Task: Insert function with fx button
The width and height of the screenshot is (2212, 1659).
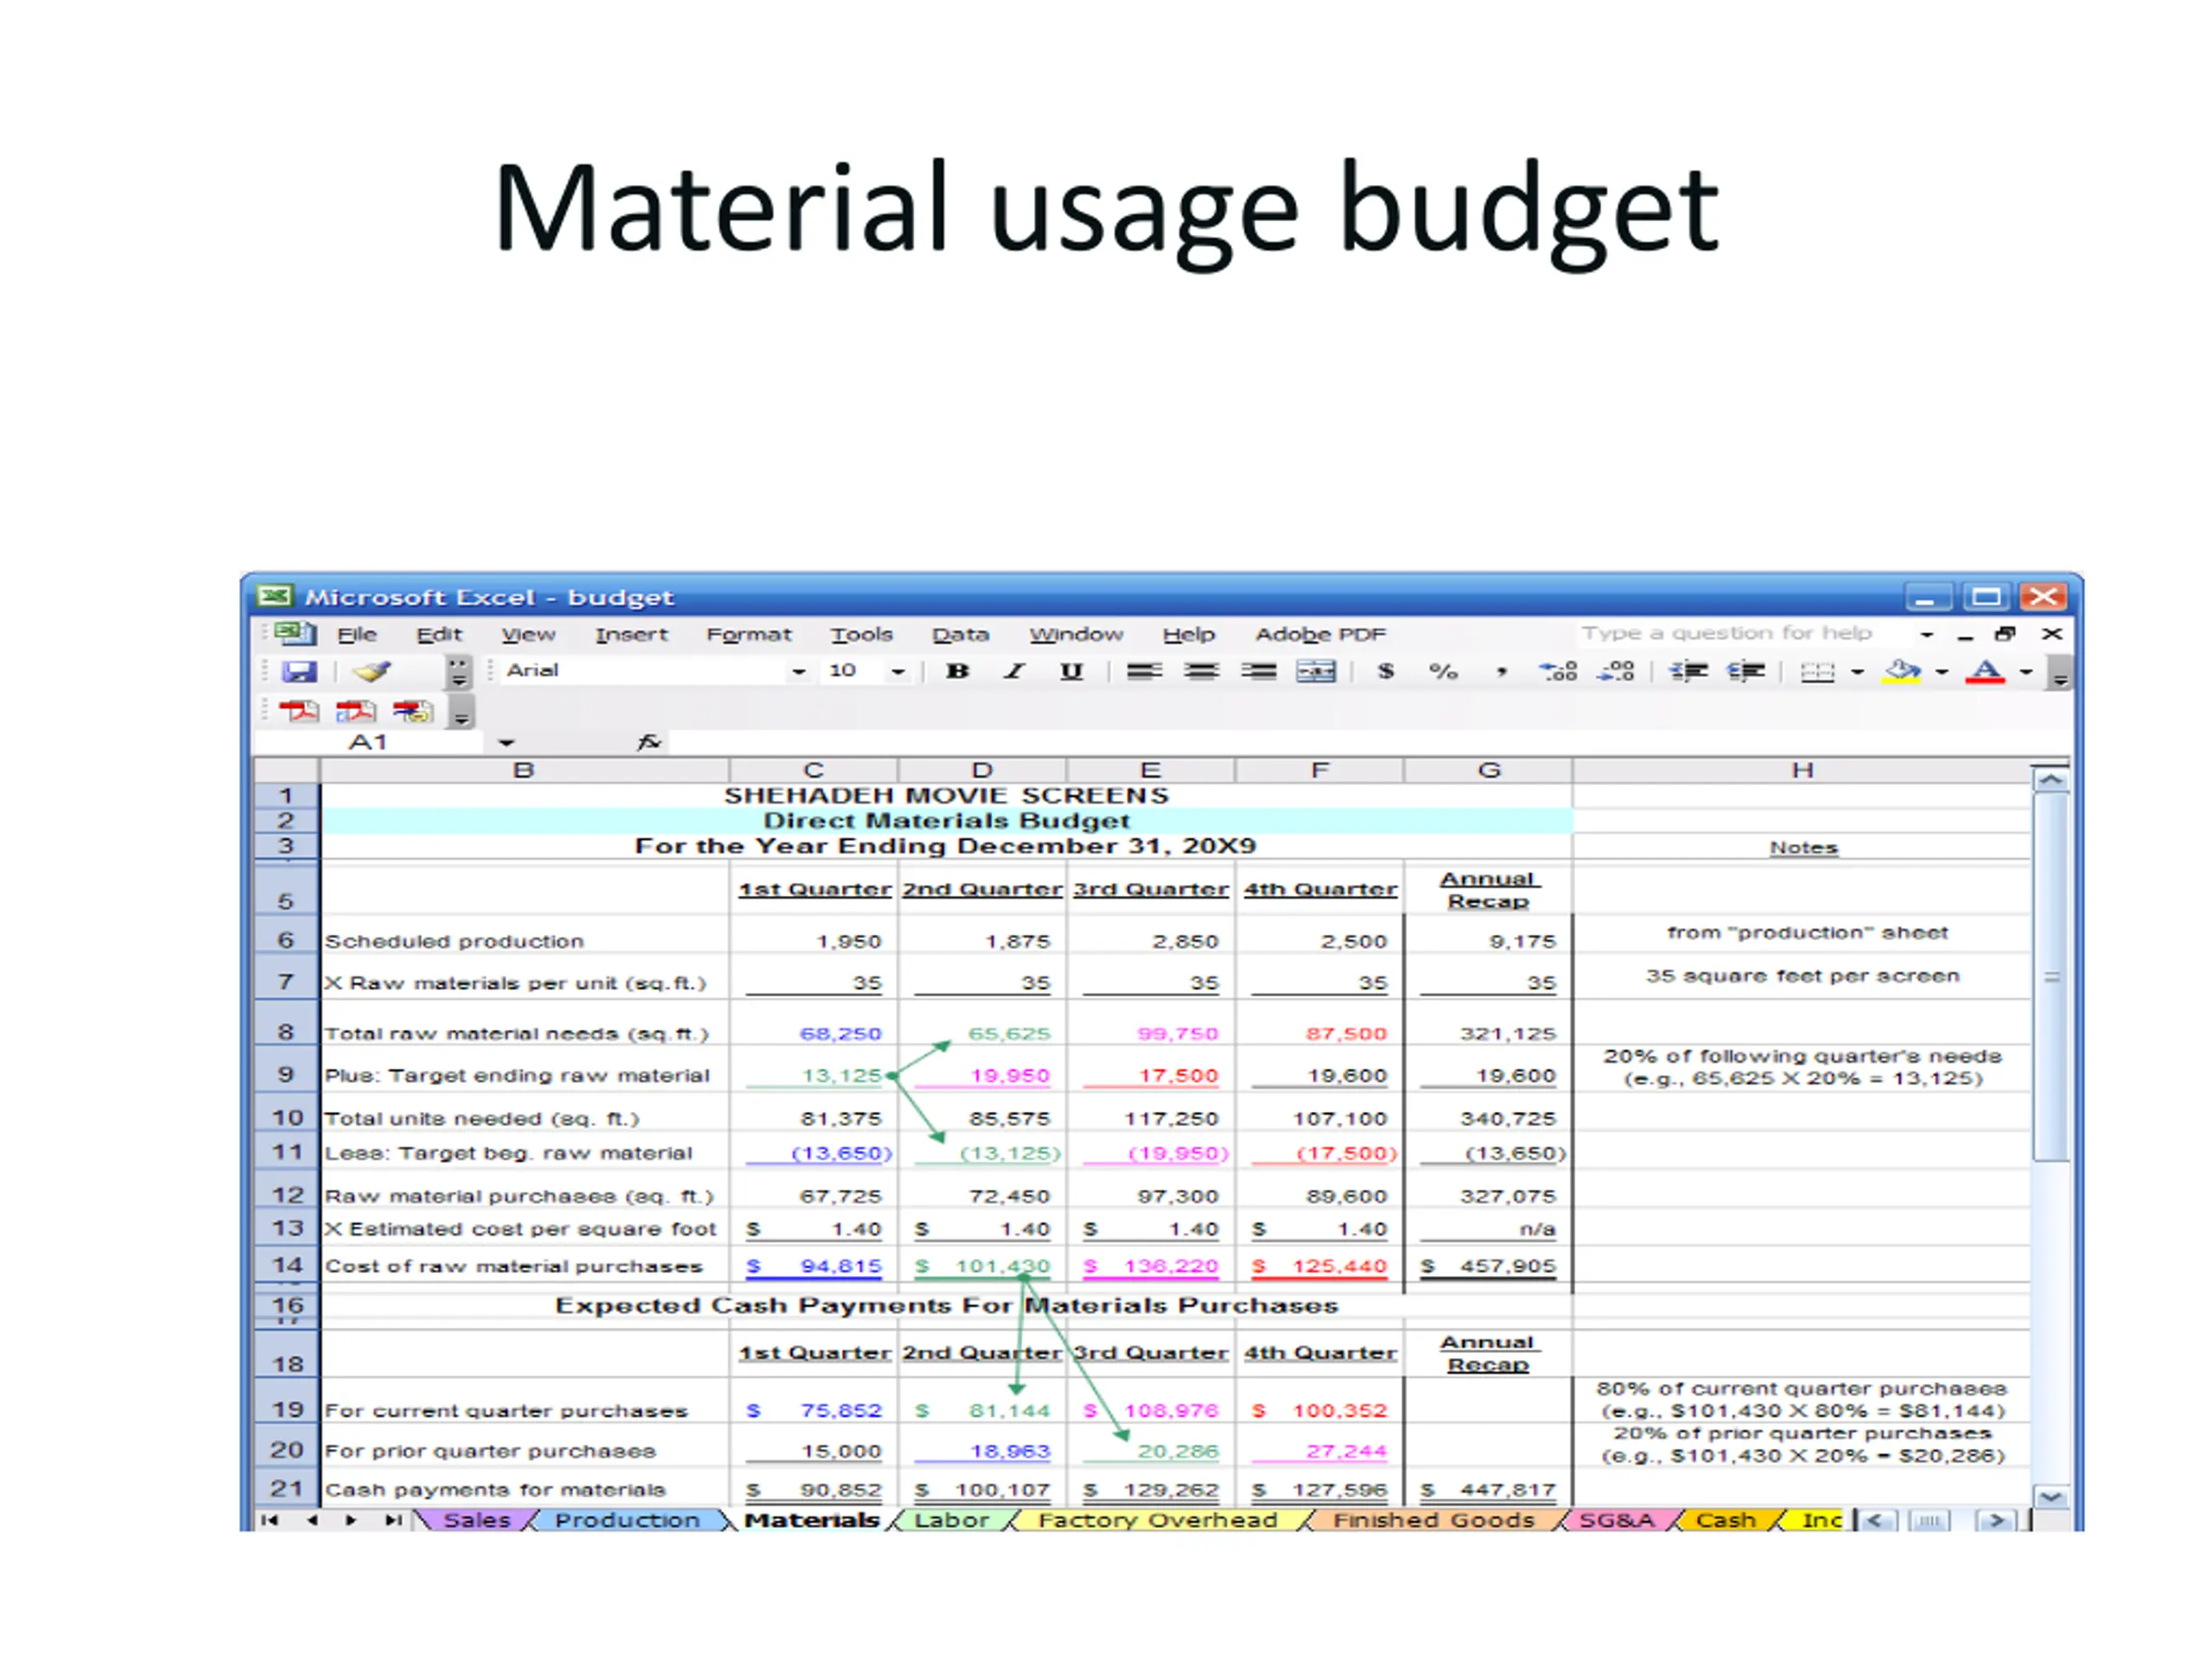Action: point(649,742)
